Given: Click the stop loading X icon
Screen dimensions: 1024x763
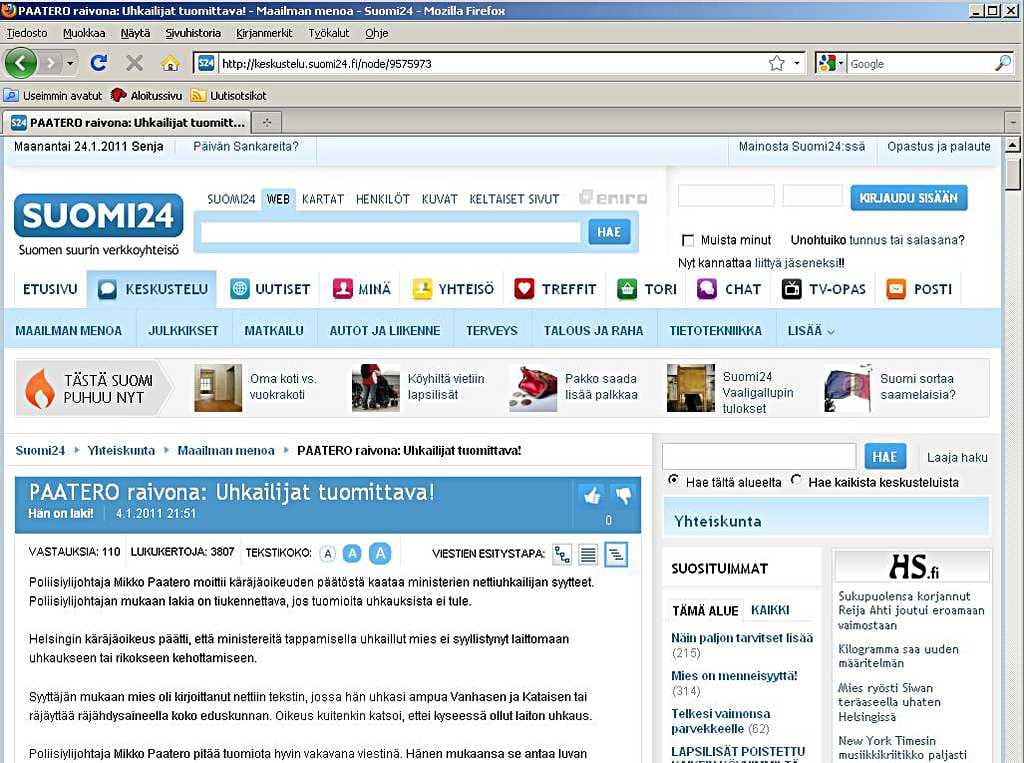Looking at the screenshot, I should [x=135, y=63].
